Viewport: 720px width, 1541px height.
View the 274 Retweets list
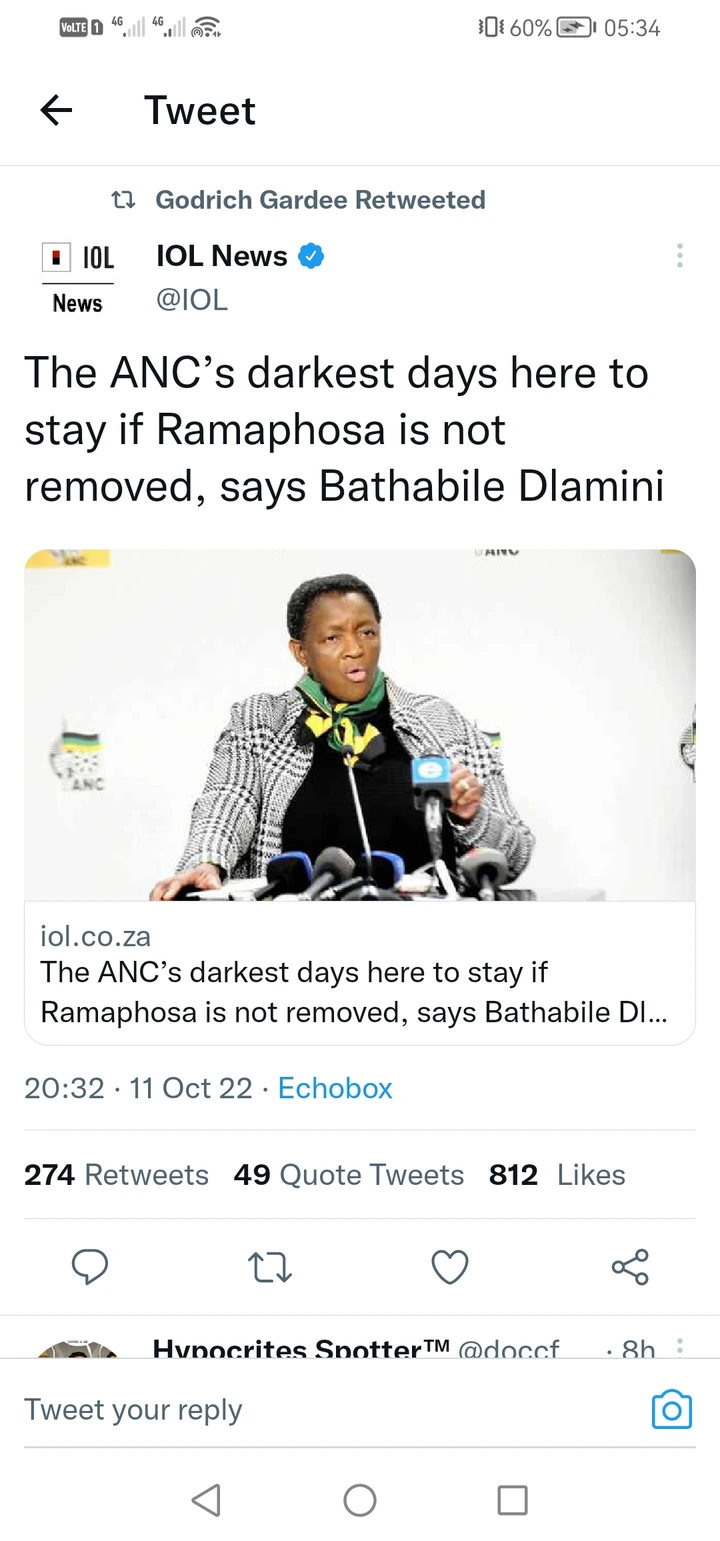point(116,1175)
